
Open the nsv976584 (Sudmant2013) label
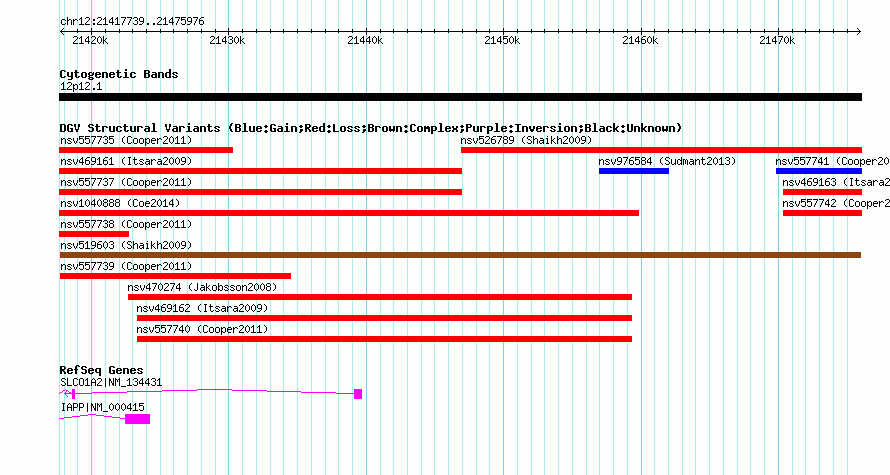pyautogui.click(x=667, y=161)
